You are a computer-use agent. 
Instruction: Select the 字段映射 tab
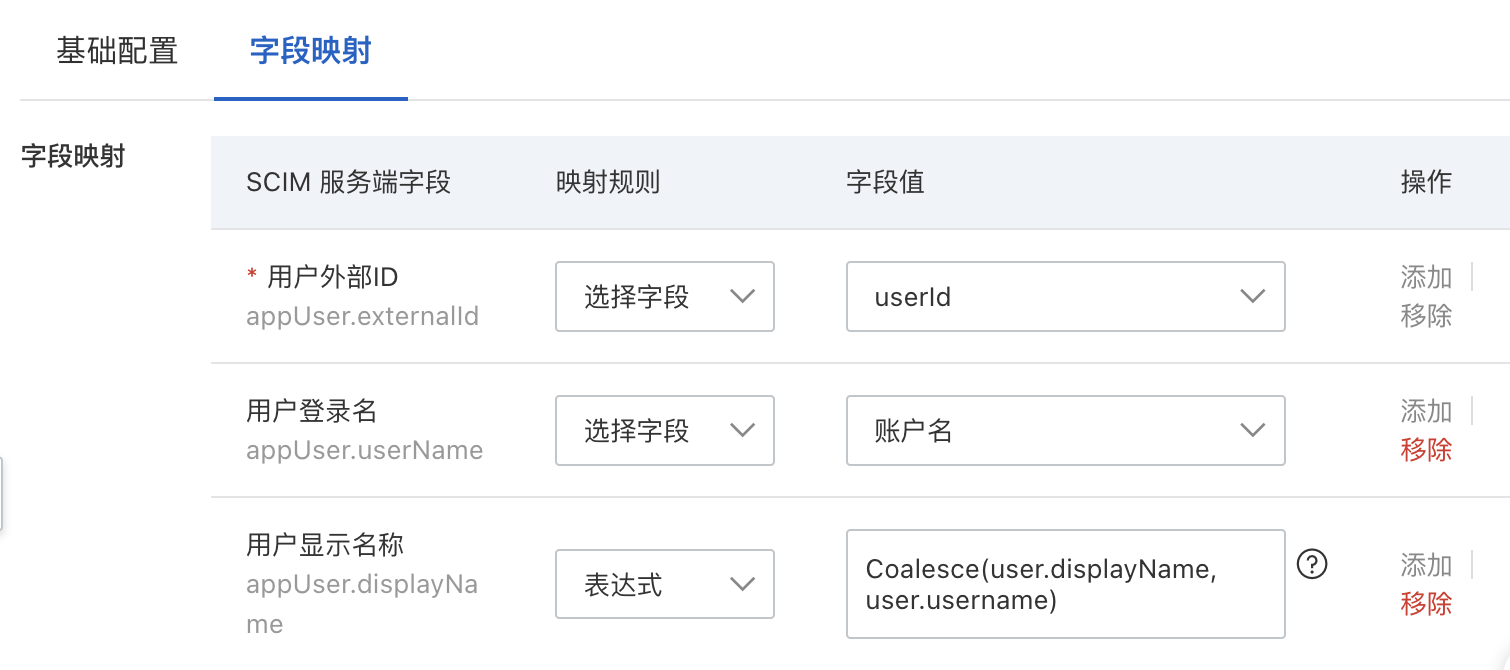[310, 51]
